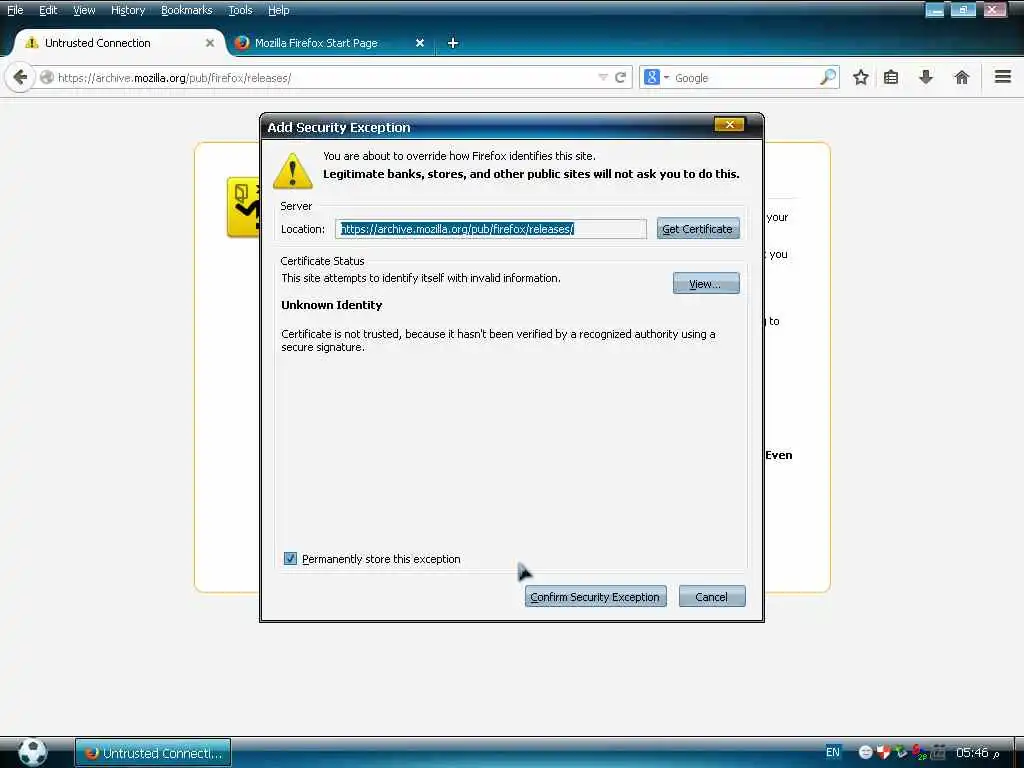
Task: Expand the search engine selector dropdown
Action: (x=666, y=78)
